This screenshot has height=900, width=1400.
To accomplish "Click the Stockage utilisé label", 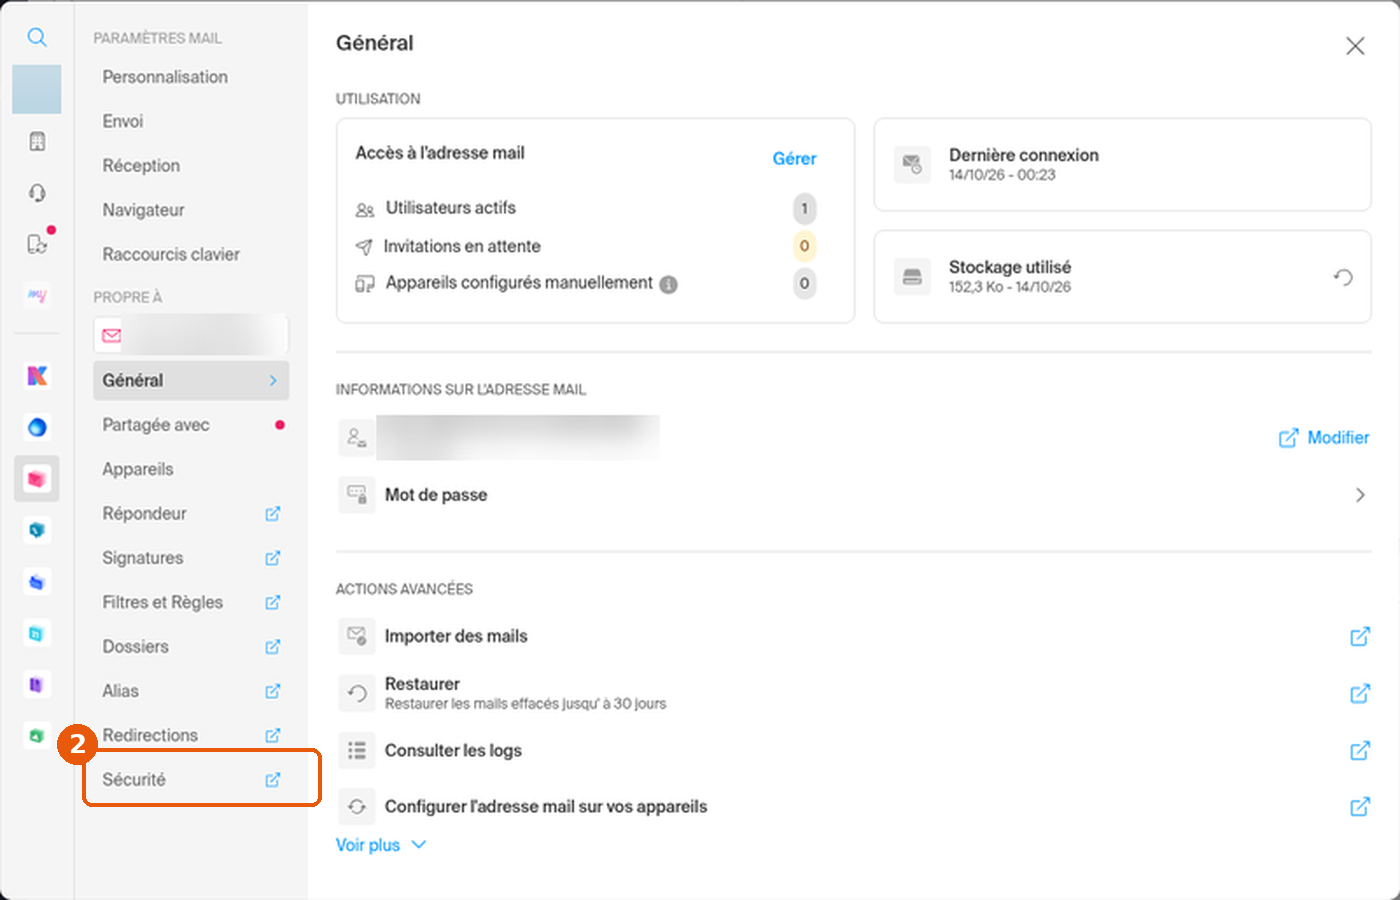I will point(1010,267).
